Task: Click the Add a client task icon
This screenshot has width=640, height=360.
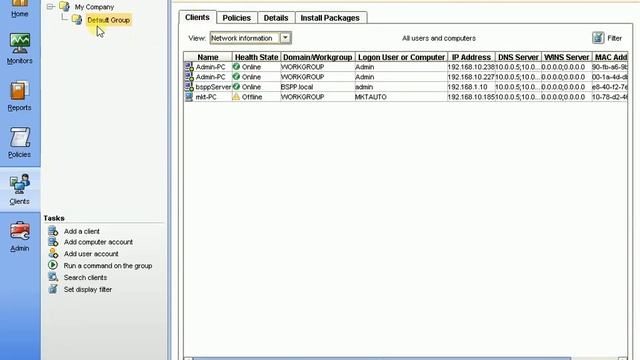Action: pyautogui.click(x=53, y=231)
